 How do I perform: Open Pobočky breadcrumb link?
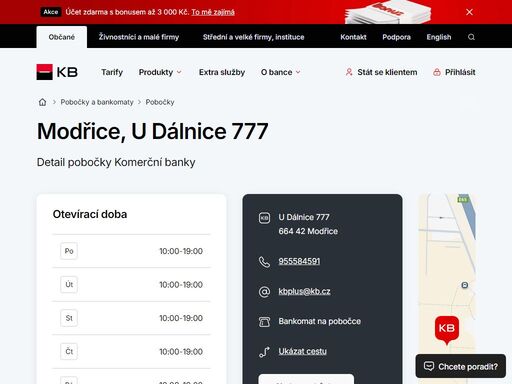(160, 102)
